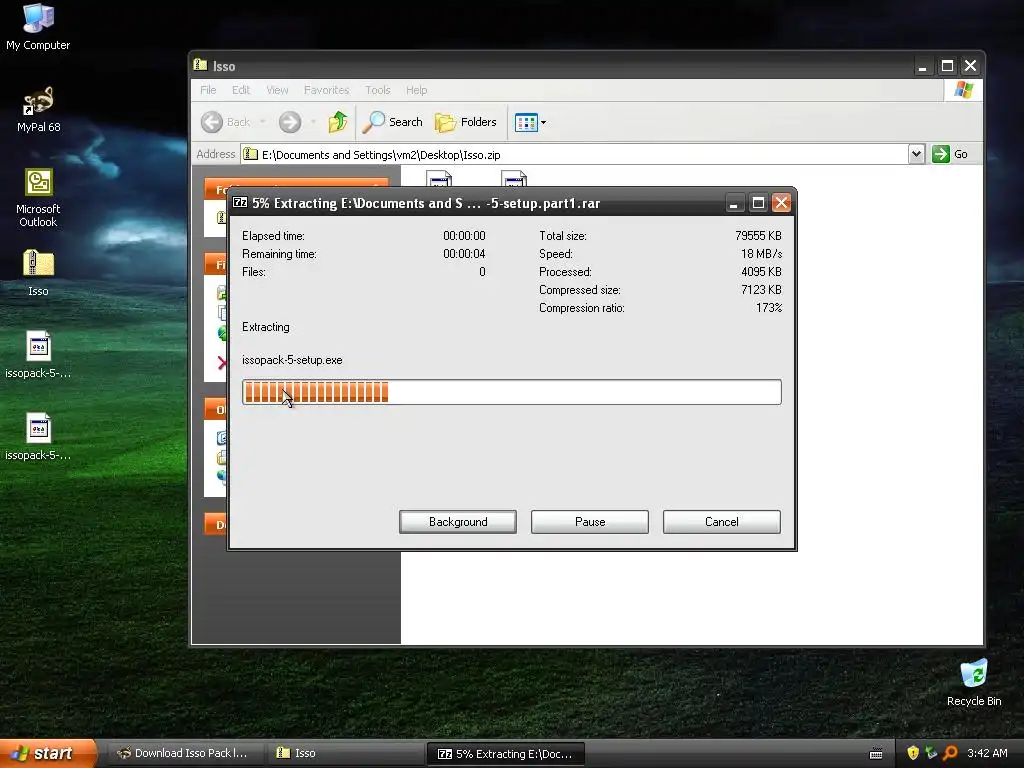Expand the Address bar dropdown
The width and height of the screenshot is (1024, 768).
point(916,154)
